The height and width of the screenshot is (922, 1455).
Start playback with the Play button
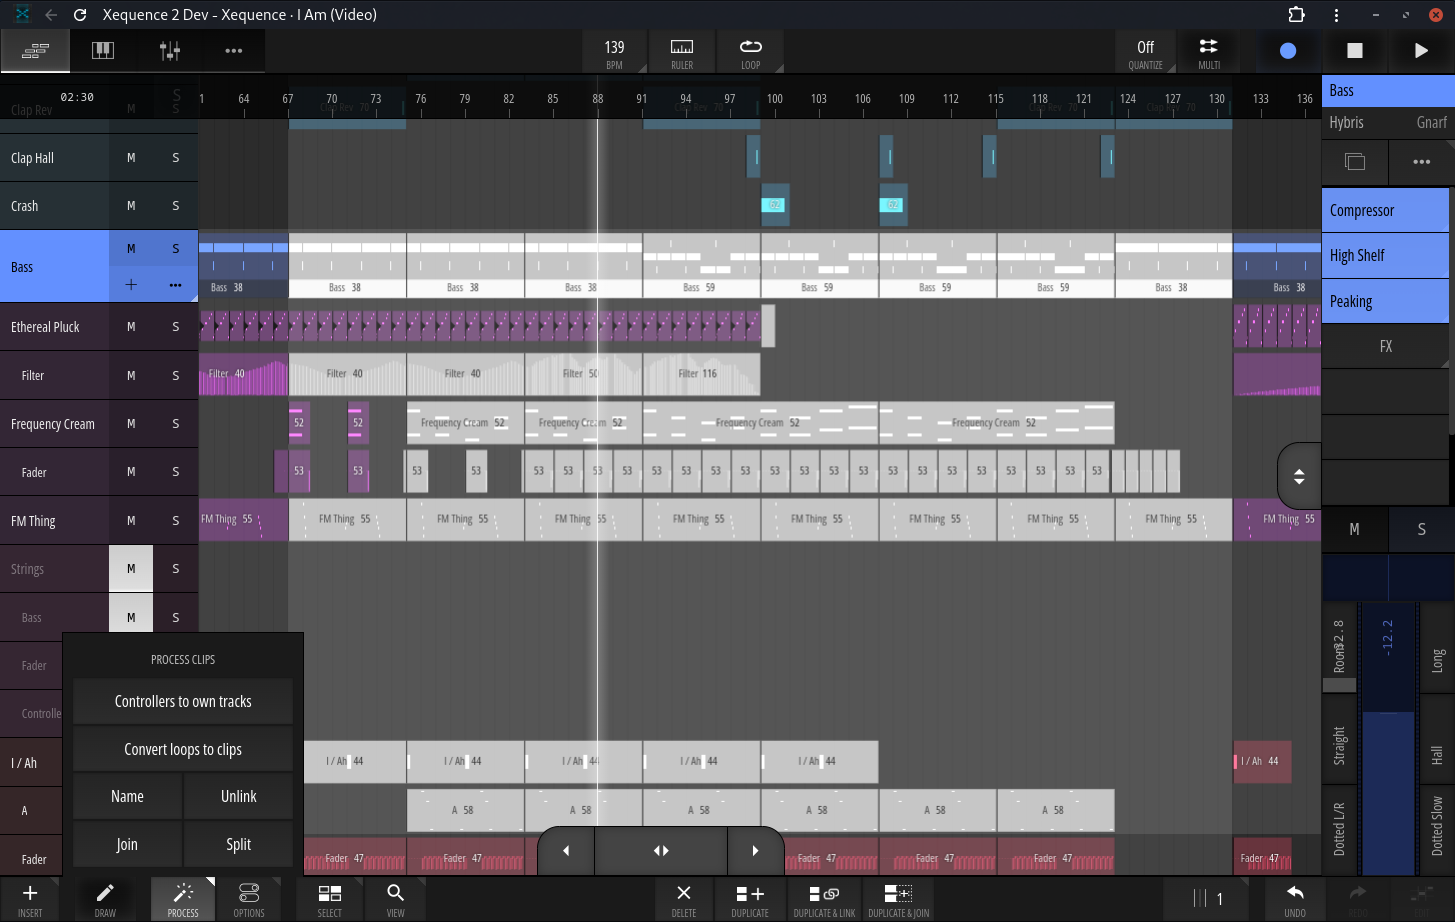click(x=1421, y=51)
